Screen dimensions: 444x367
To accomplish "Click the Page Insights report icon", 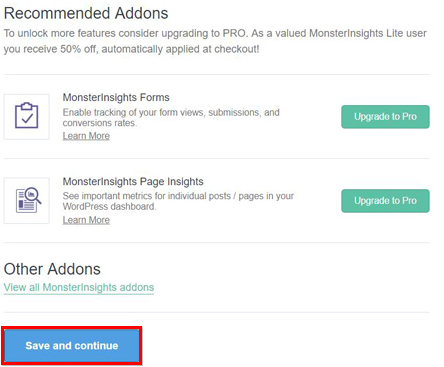I will click(x=28, y=200).
